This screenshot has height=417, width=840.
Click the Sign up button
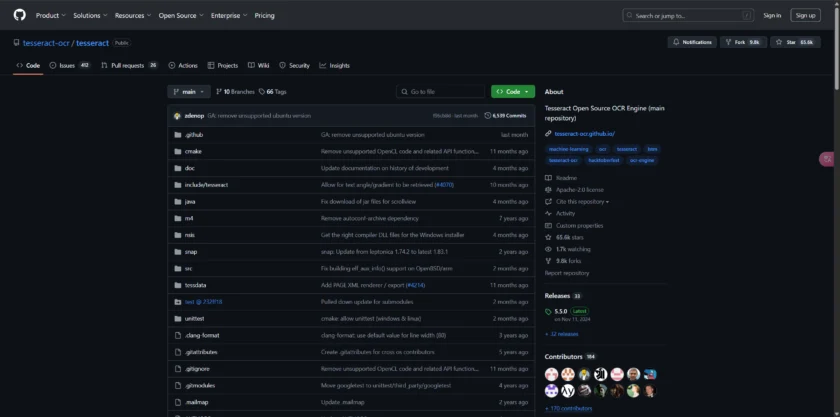click(x=805, y=16)
